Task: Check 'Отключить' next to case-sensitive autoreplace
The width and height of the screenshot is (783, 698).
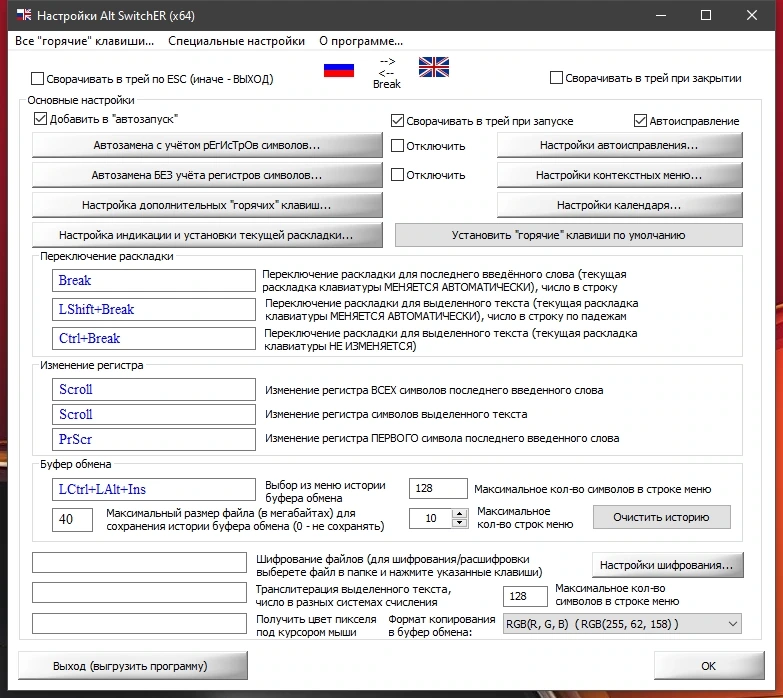Action: click(397, 145)
